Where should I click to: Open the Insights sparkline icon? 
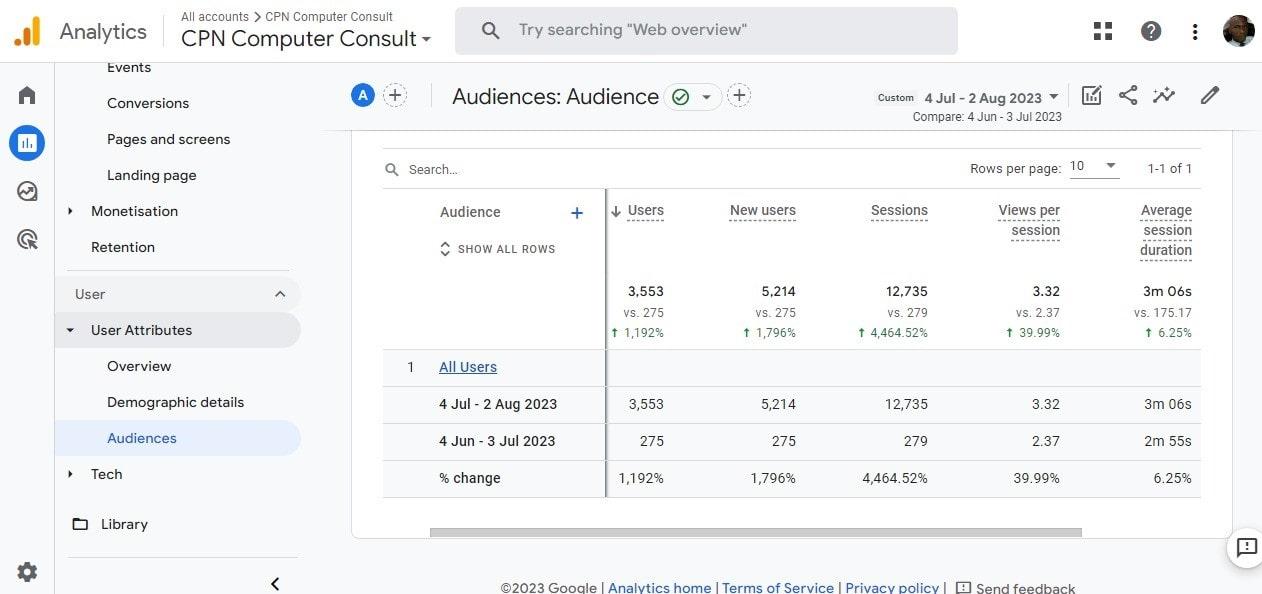(x=1163, y=95)
